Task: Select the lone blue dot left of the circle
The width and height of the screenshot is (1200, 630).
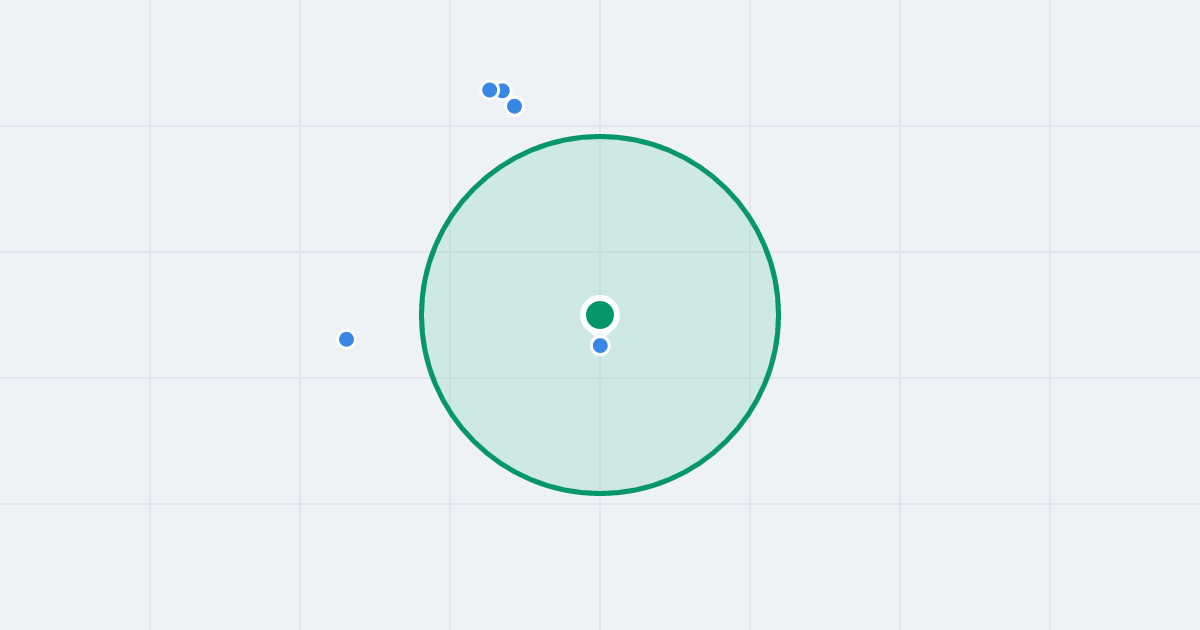Action: click(x=347, y=339)
